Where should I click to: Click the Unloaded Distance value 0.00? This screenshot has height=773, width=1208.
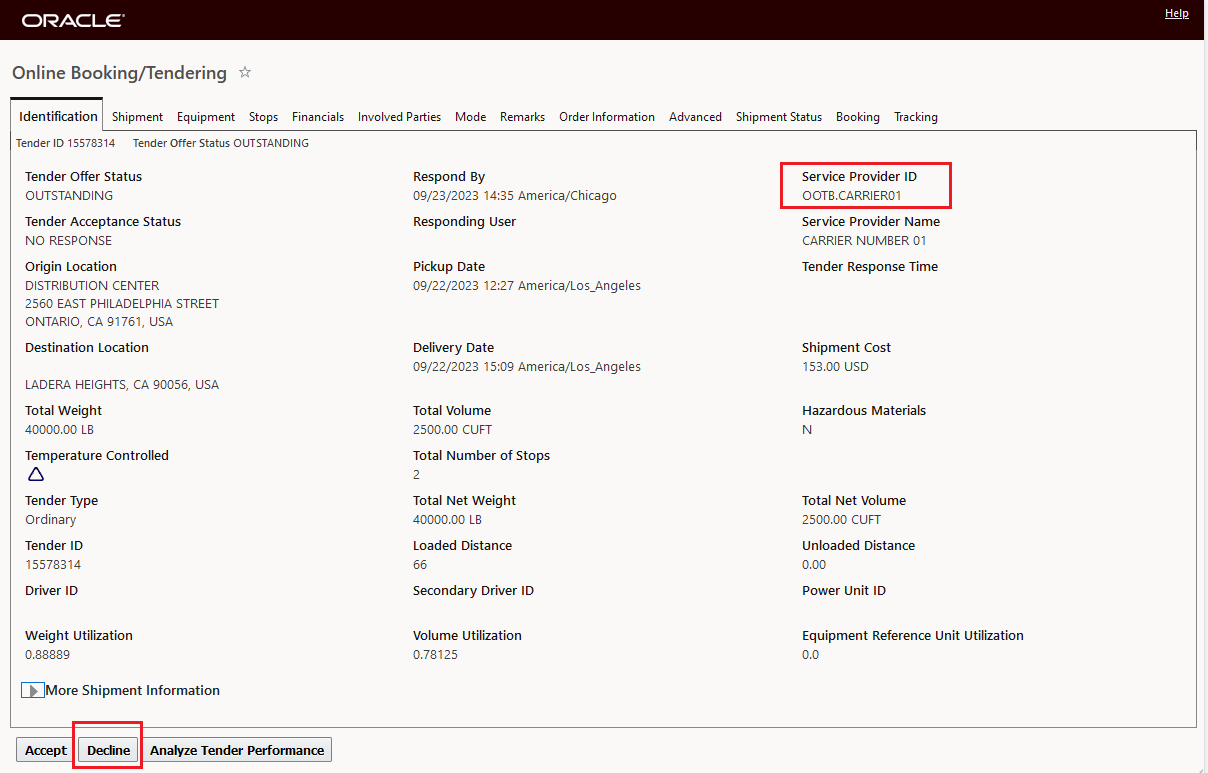coord(815,565)
